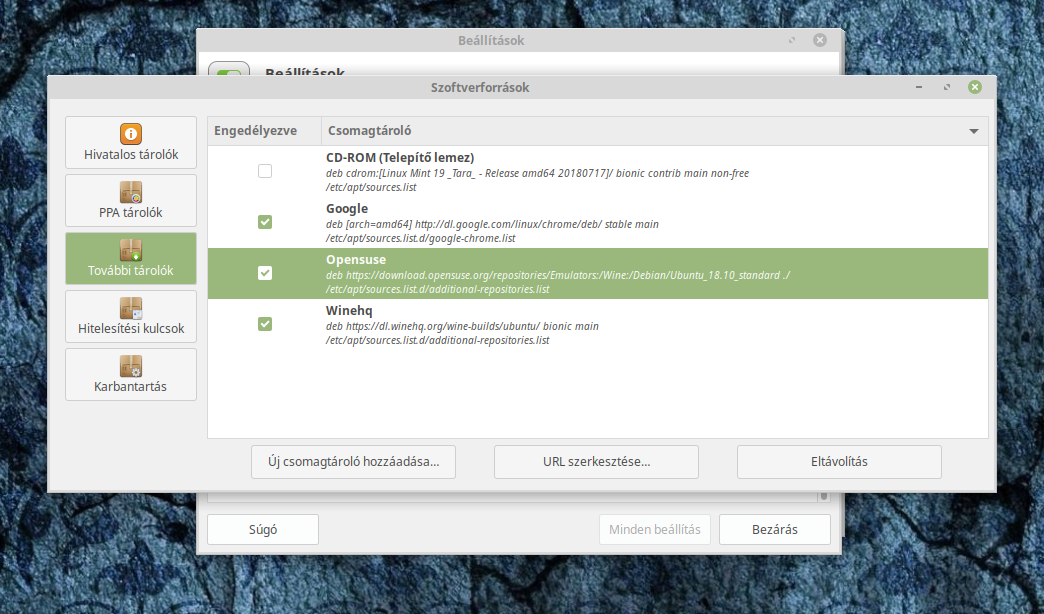Click the További tárolók package icon
Screen dimensions: 1044x614
pos(131,250)
